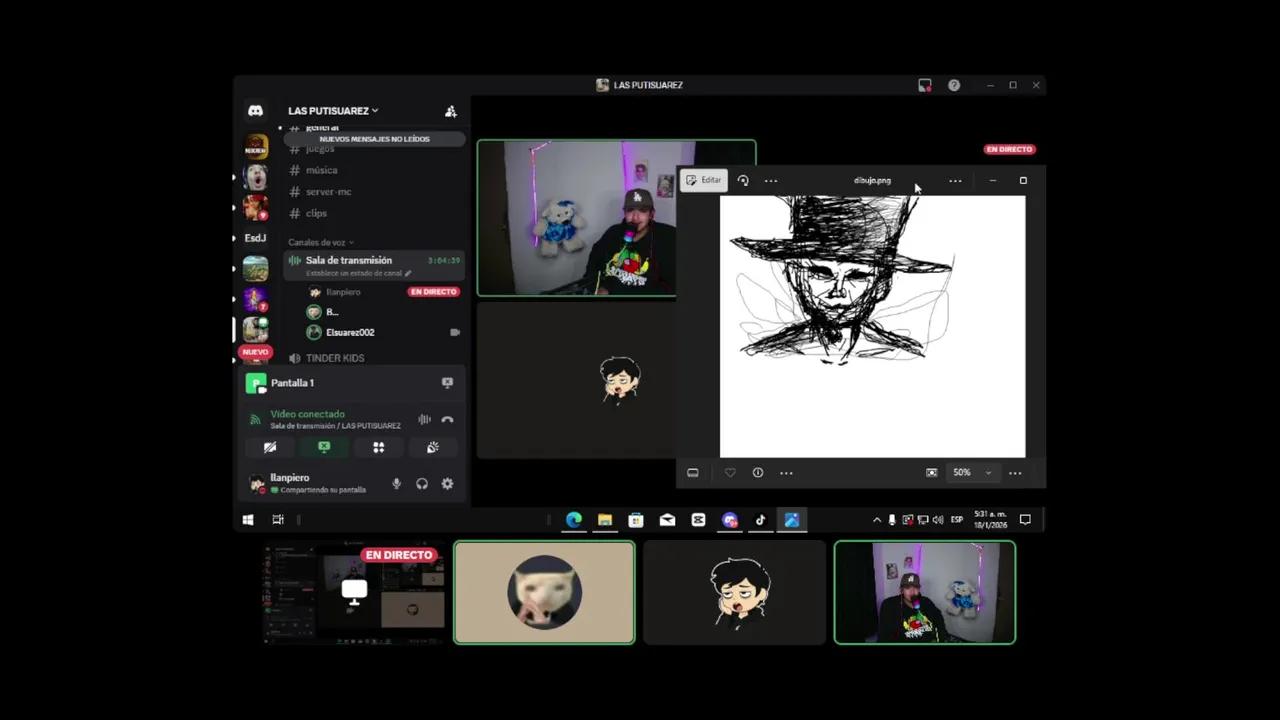Open the Photos title bar overflow menu
The height and width of the screenshot is (720, 1280).
[x=955, y=180]
